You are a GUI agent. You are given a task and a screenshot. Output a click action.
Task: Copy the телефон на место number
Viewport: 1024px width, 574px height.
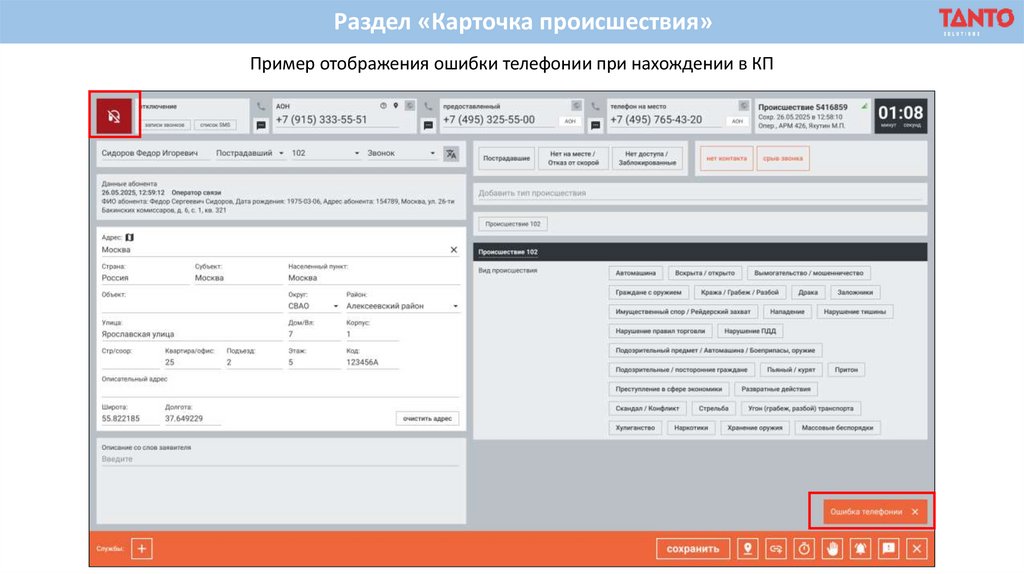[x=743, y=106]
